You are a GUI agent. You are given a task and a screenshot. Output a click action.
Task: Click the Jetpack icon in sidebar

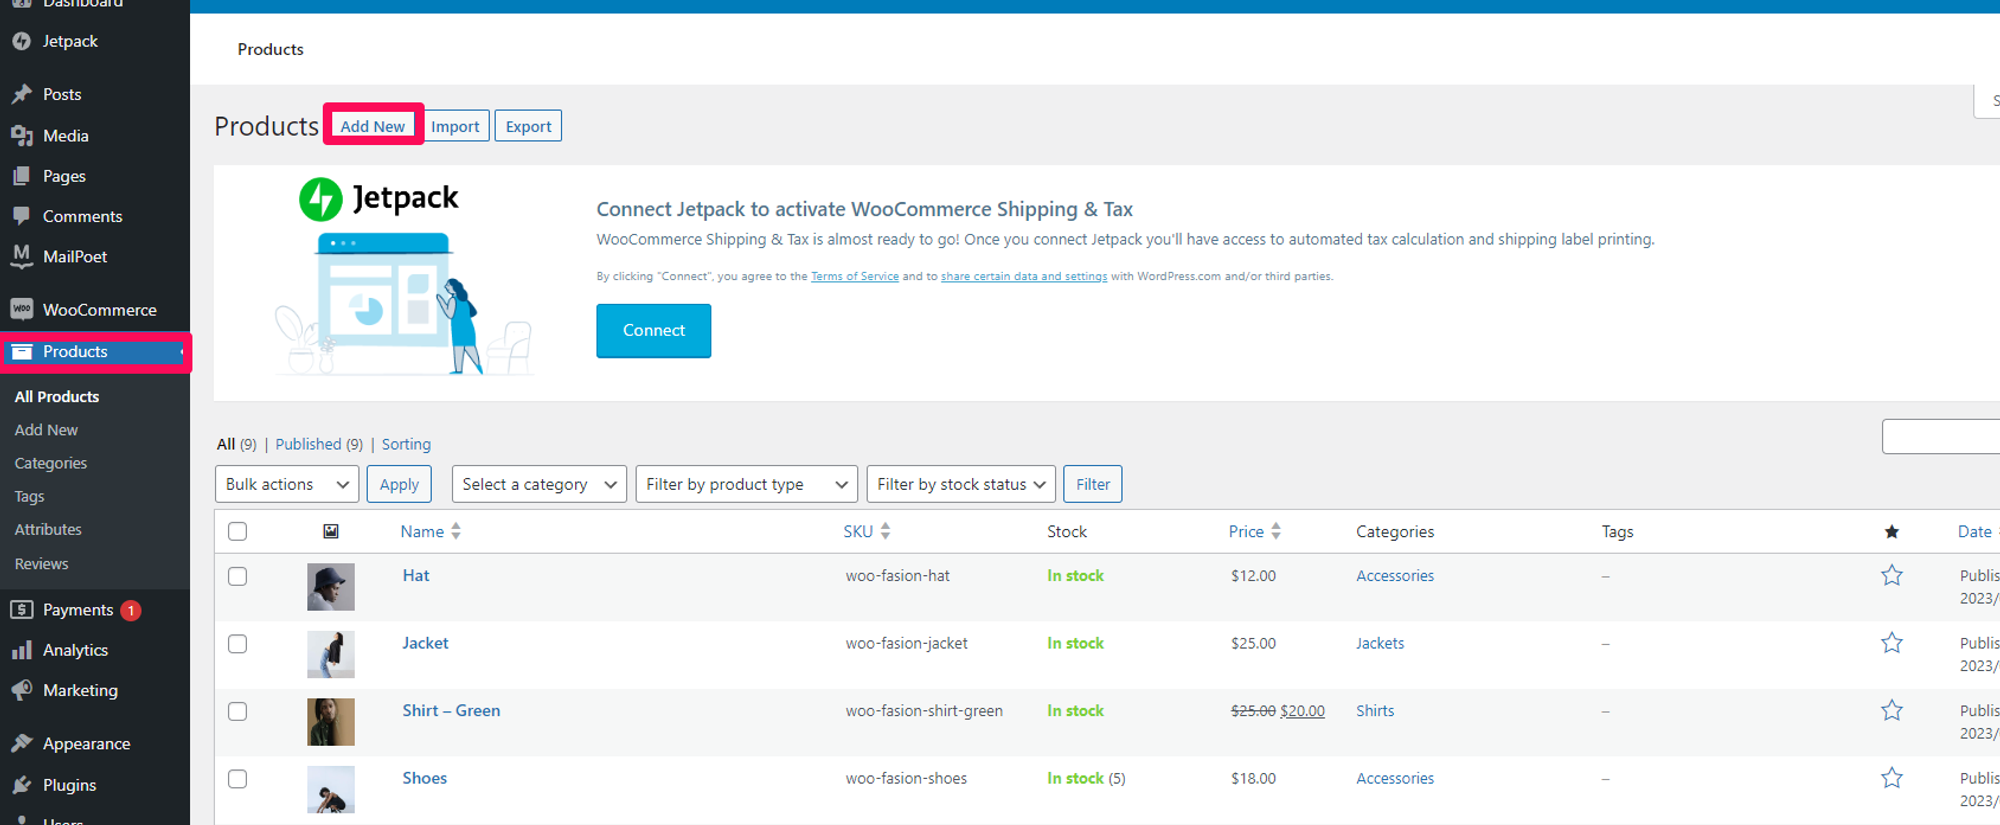click(x=21, y=41)
